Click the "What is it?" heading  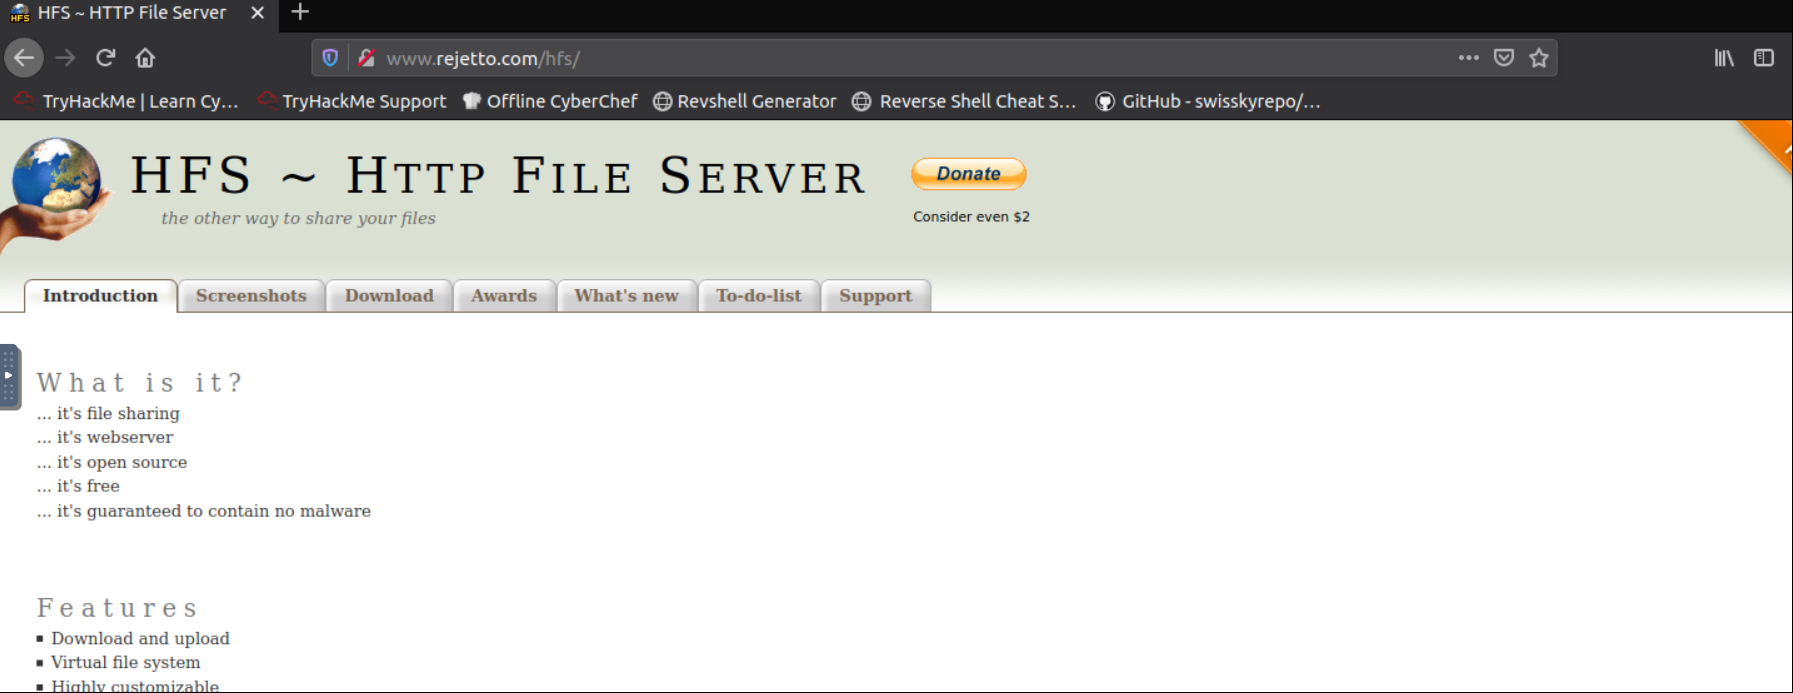tap(139, 383)
